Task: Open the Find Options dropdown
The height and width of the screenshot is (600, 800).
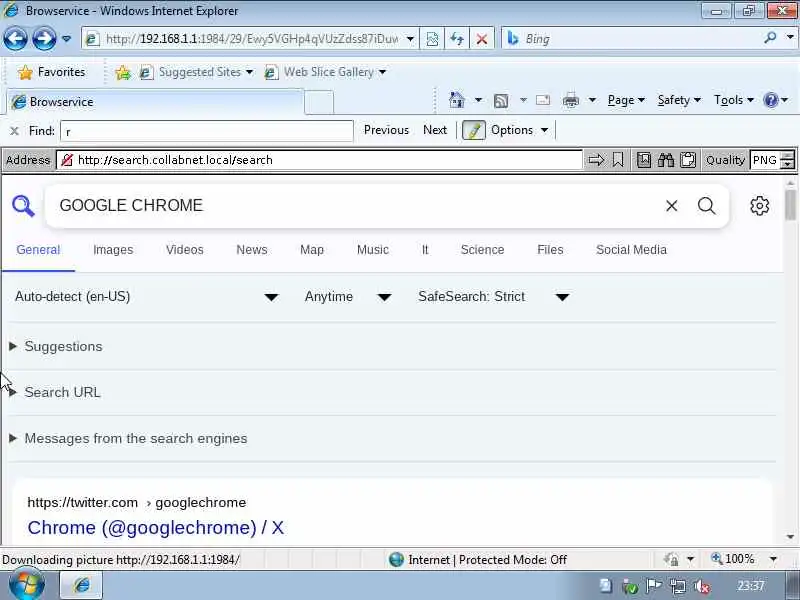Action: click(x=519, y=130)
